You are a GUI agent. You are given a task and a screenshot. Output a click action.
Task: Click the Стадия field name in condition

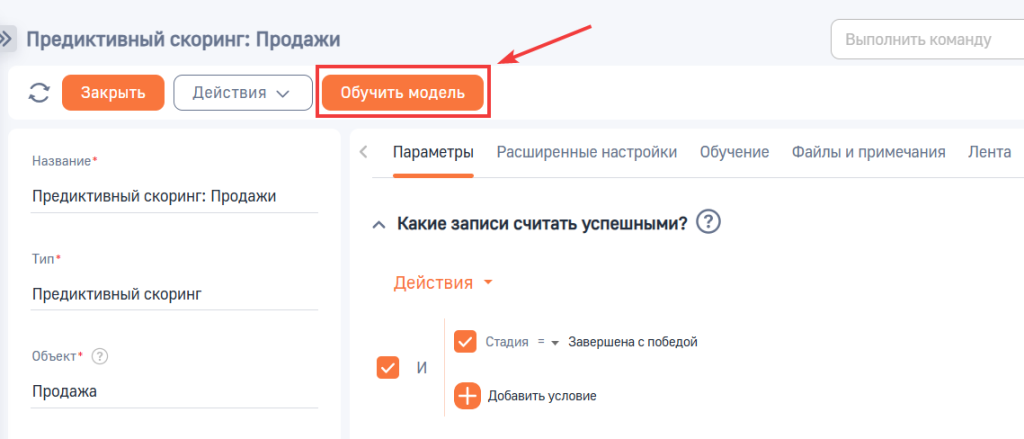click(507, 342)
